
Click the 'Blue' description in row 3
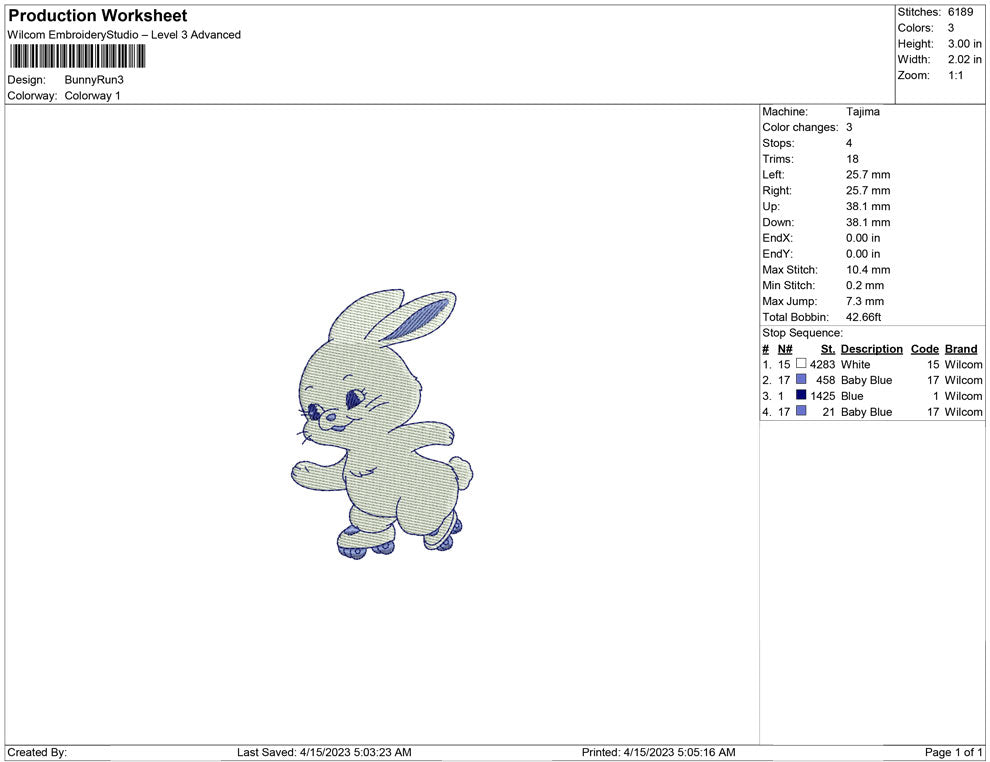[852, 396]
